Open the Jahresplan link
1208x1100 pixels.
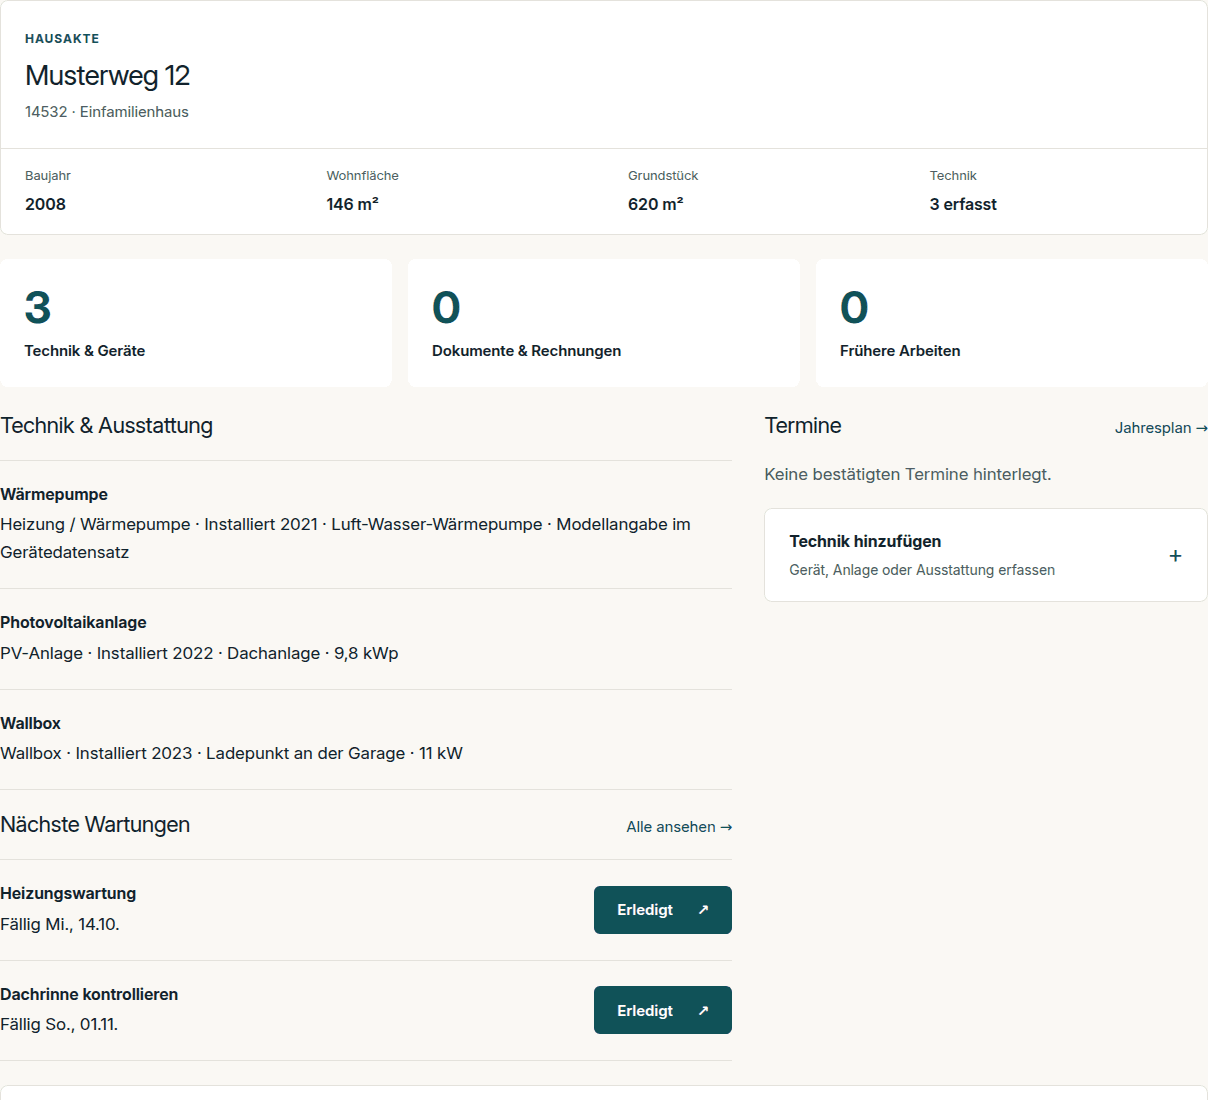(x=1161, y=428)
